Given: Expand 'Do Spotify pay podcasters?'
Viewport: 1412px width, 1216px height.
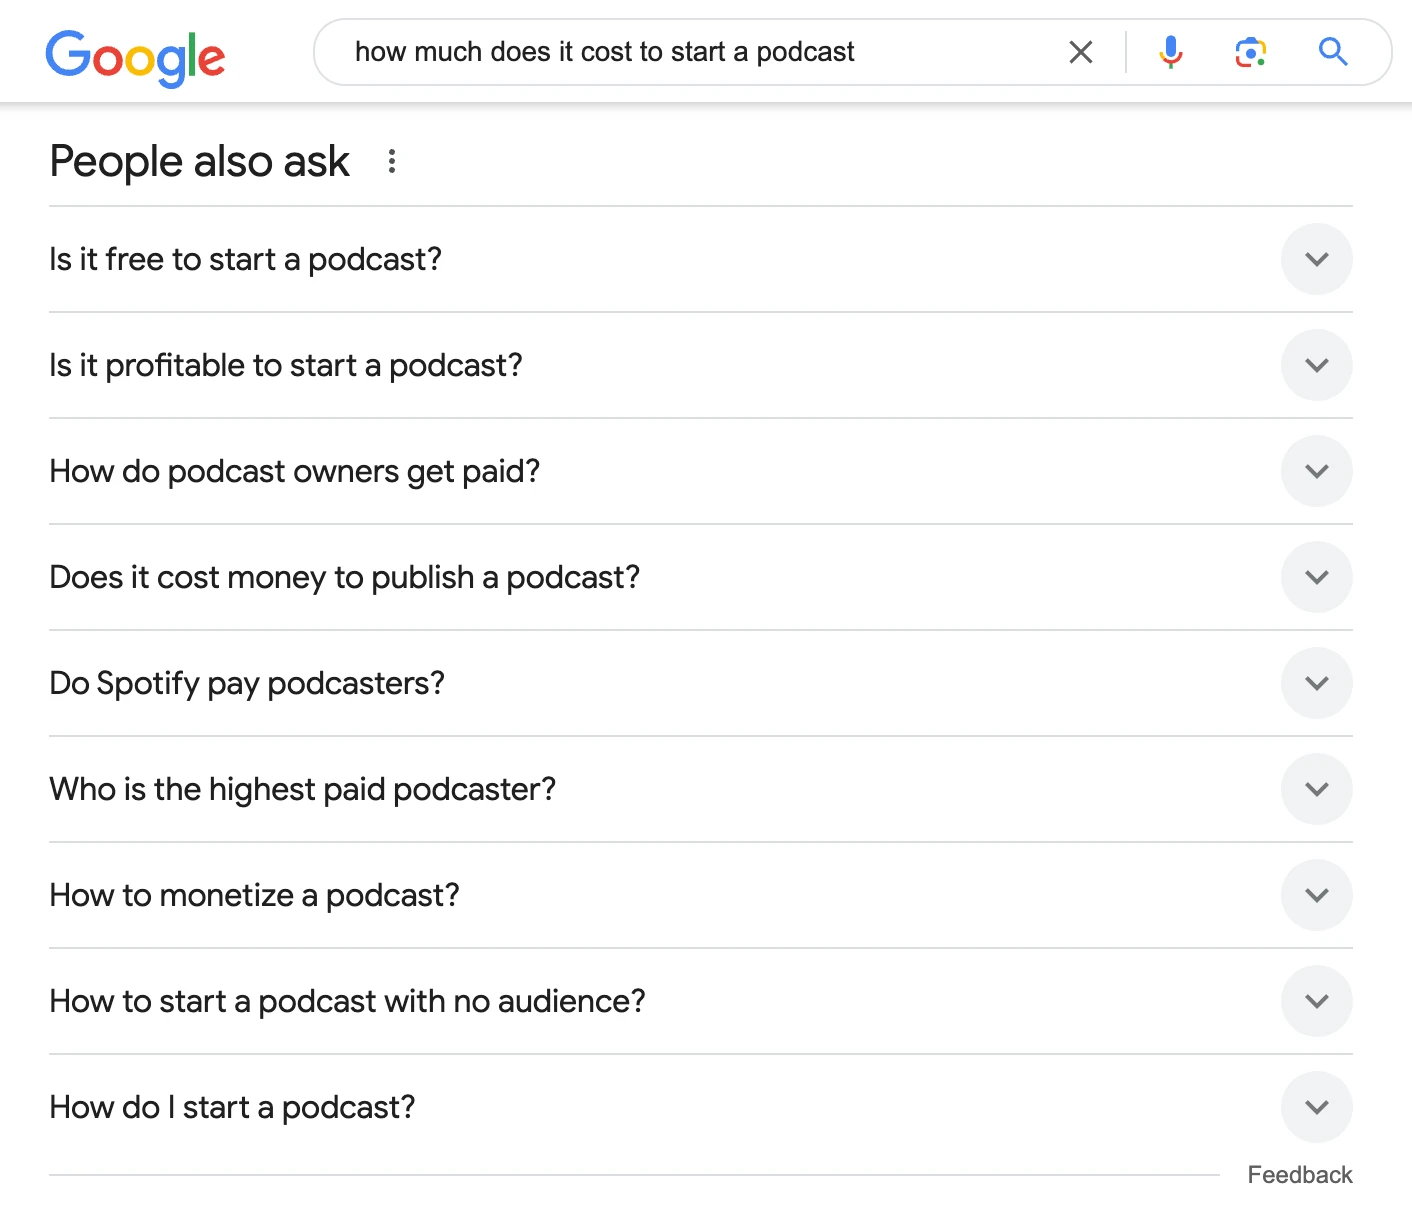Looking at the screenshot, I should point(1316,683).
